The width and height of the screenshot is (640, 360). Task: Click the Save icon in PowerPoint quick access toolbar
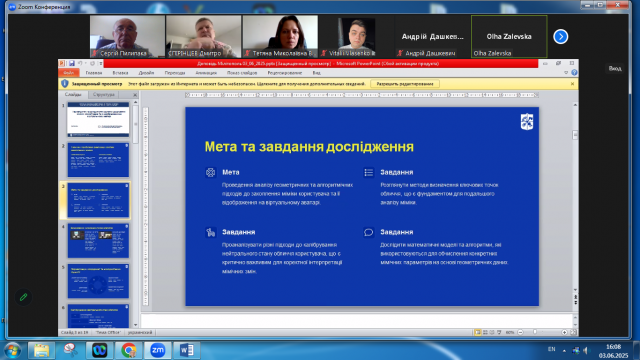(x=72, y=63)
